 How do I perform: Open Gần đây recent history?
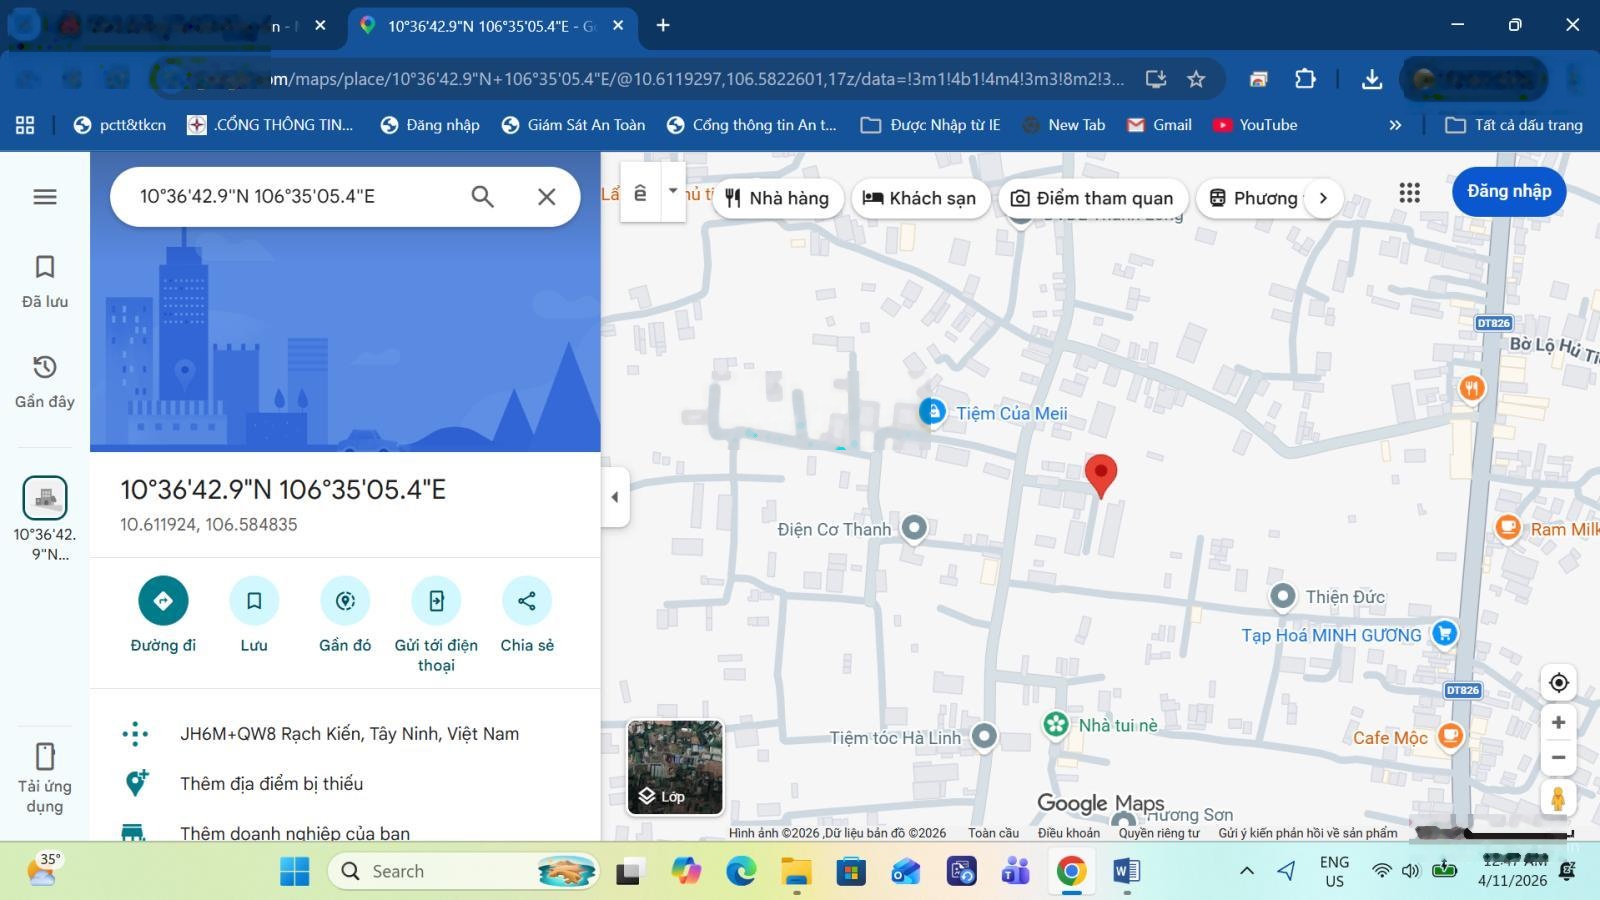click(45, 381)
